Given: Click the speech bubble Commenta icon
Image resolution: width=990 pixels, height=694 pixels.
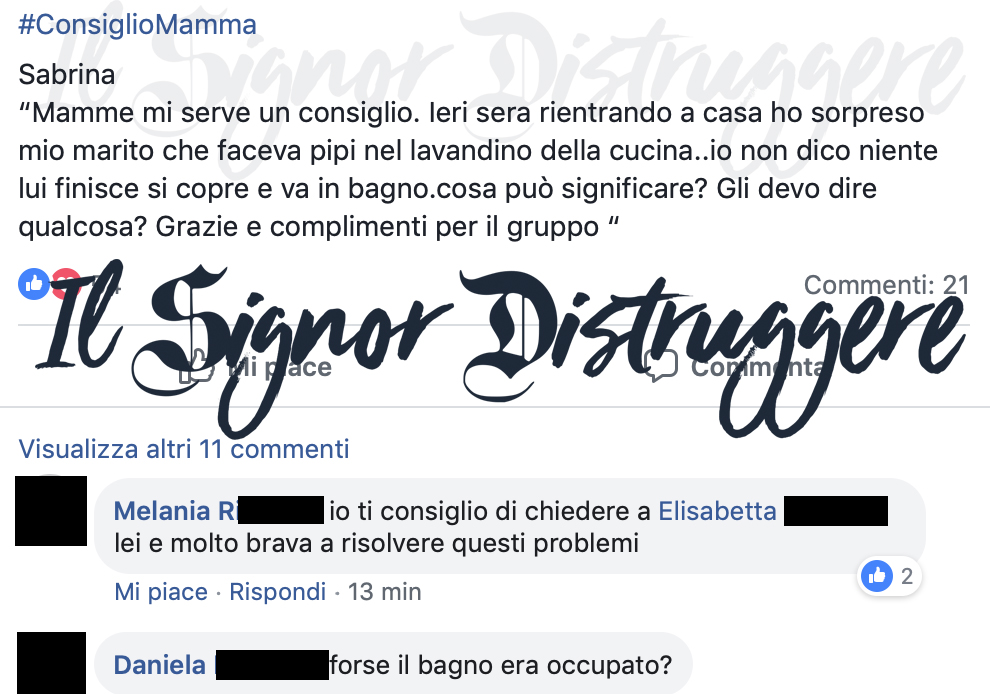Looking at the screenshot, I should (x=660, y=366).
